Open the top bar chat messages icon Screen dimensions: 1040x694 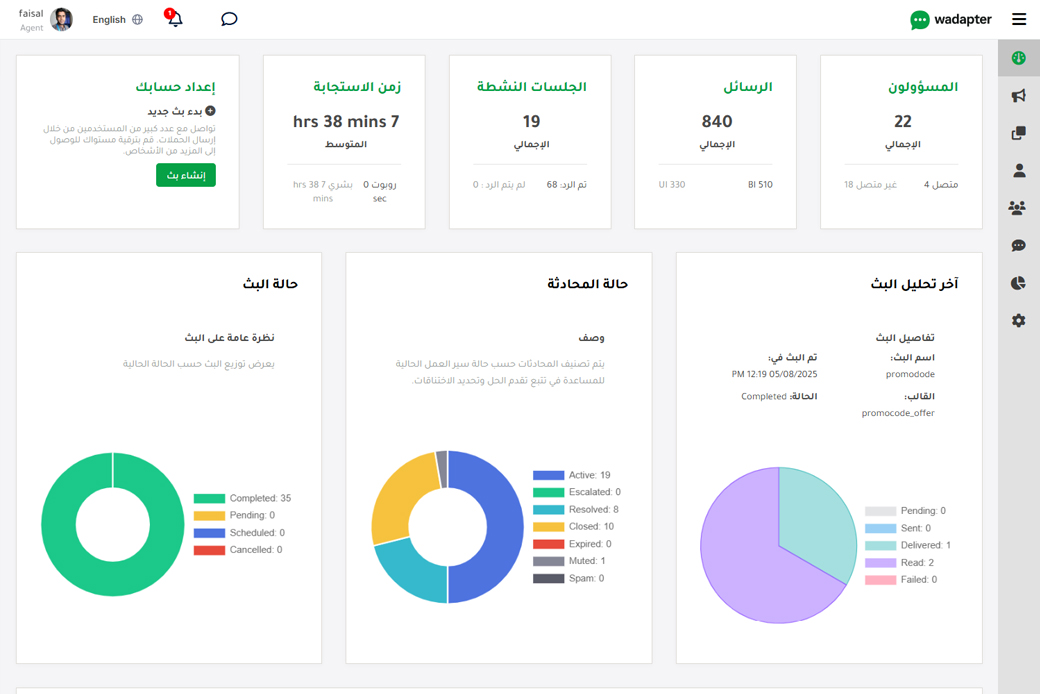point(229,19)
